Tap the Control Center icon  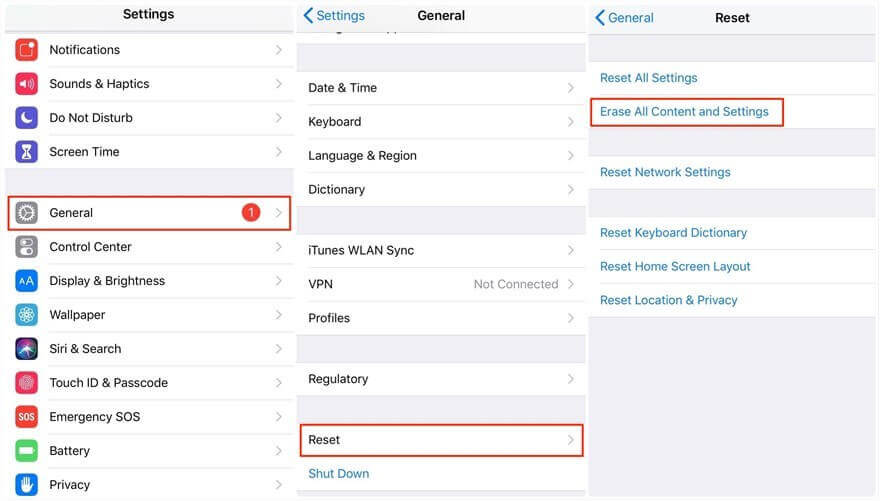[x=27, y=247]
